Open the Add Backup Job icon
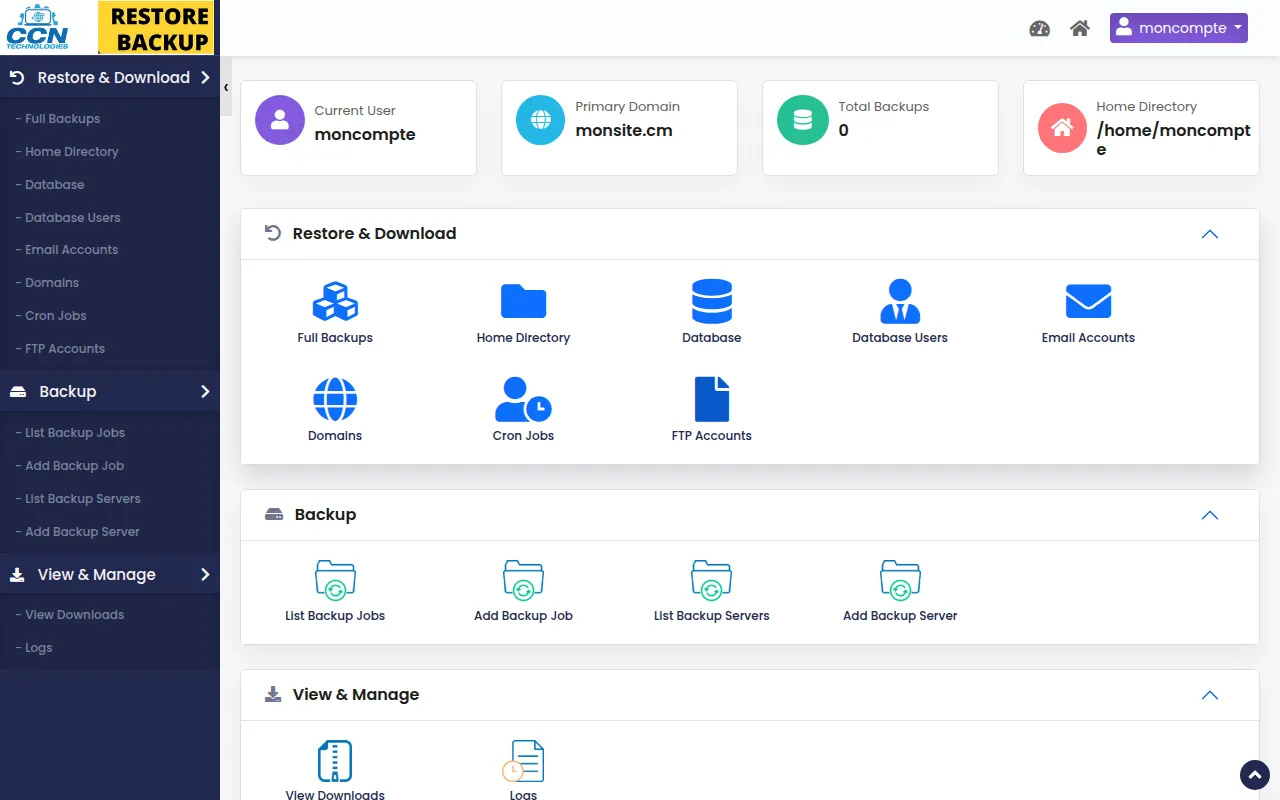This screenshot has width=1280, height=800. (x=523, y=579)
